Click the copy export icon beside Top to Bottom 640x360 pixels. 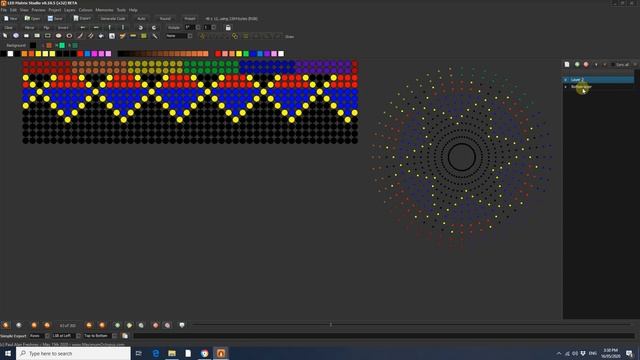[x=125, y=336]
